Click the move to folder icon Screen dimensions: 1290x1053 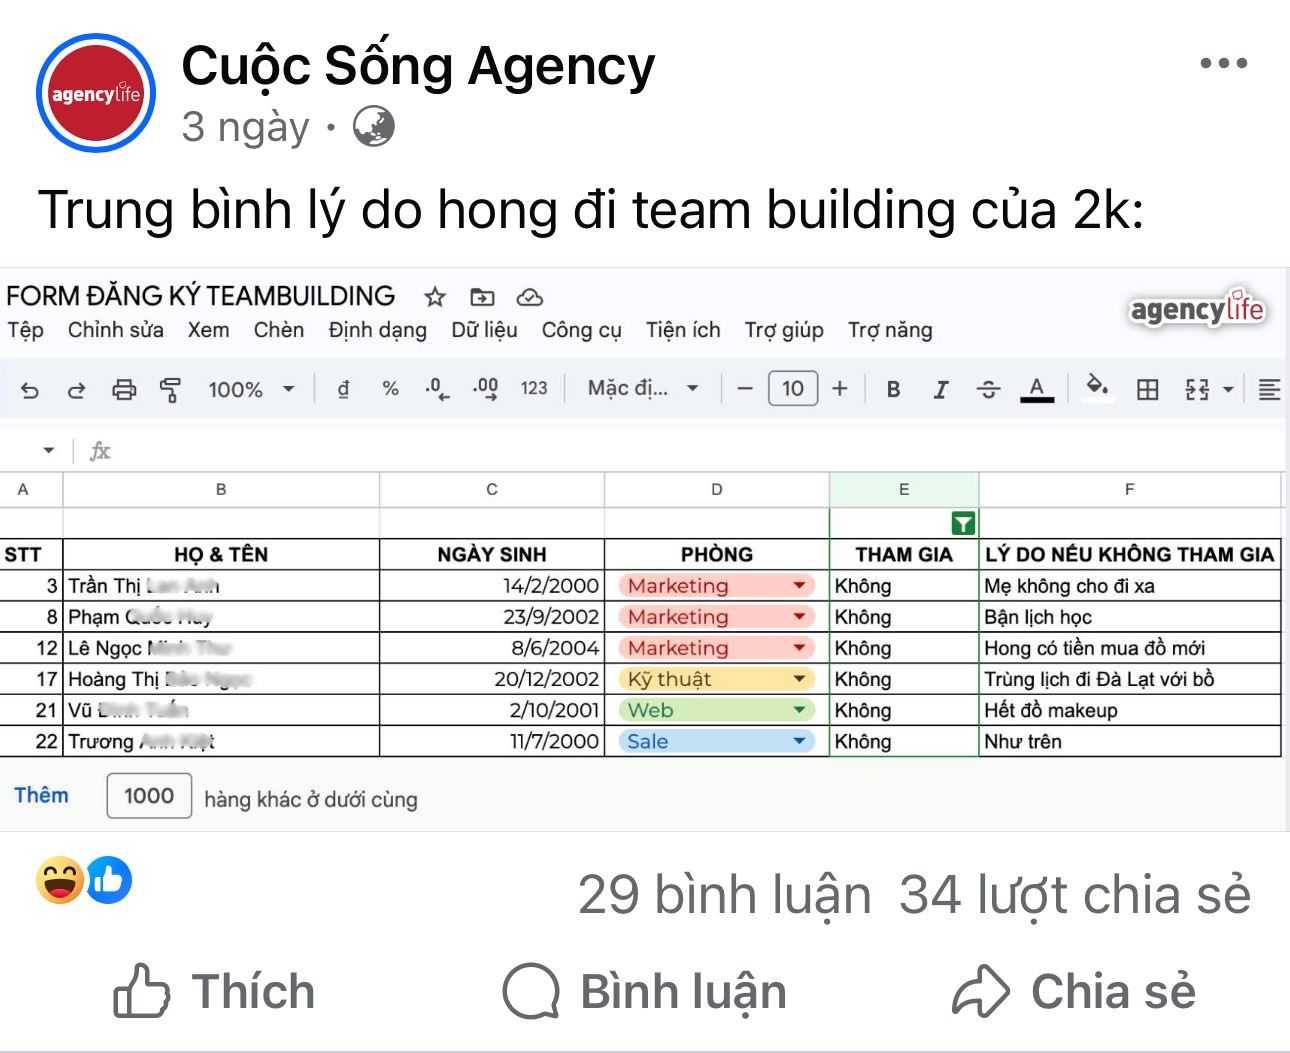tap(482, 297)
